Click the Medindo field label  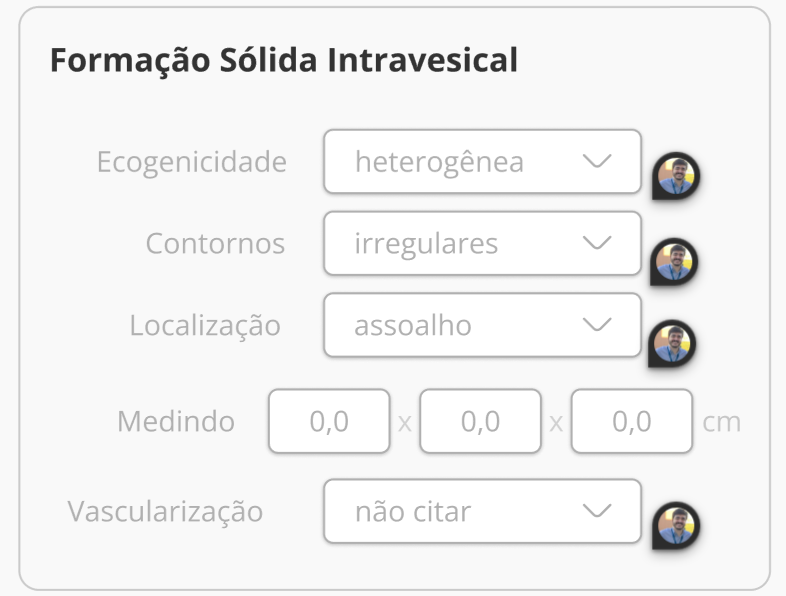click(x=176, y=422)
